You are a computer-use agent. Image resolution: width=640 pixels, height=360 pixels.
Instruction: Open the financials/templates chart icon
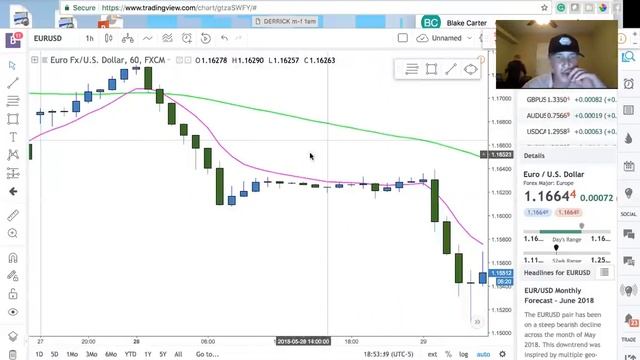click(x=167, y=38)
